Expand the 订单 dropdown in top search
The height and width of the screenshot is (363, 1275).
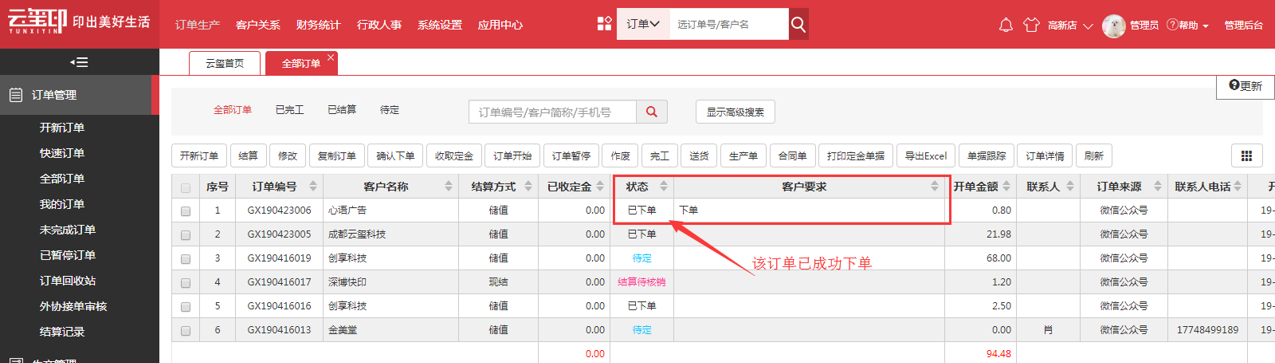click(x=643, y=24)
